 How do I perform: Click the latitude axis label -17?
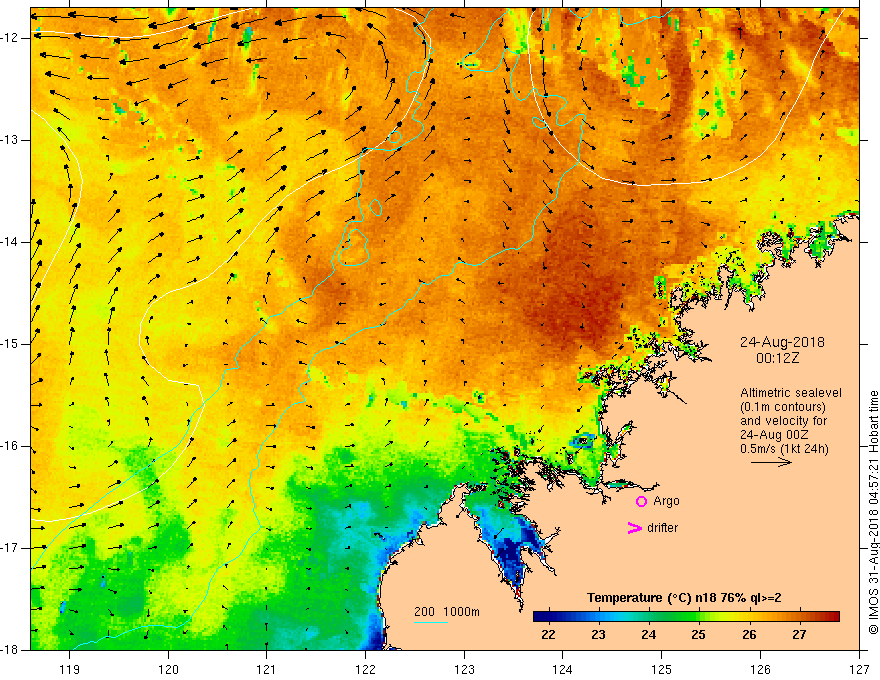pos(10,548)
